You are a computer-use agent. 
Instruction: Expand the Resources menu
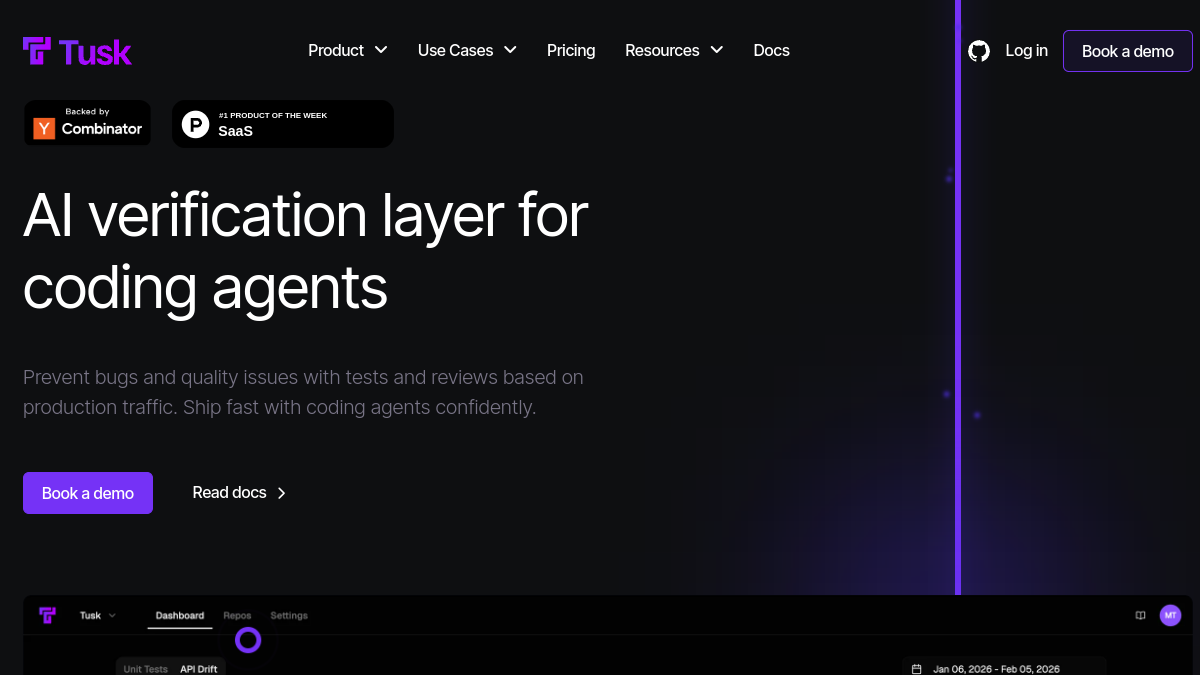[x=674, y=50]
